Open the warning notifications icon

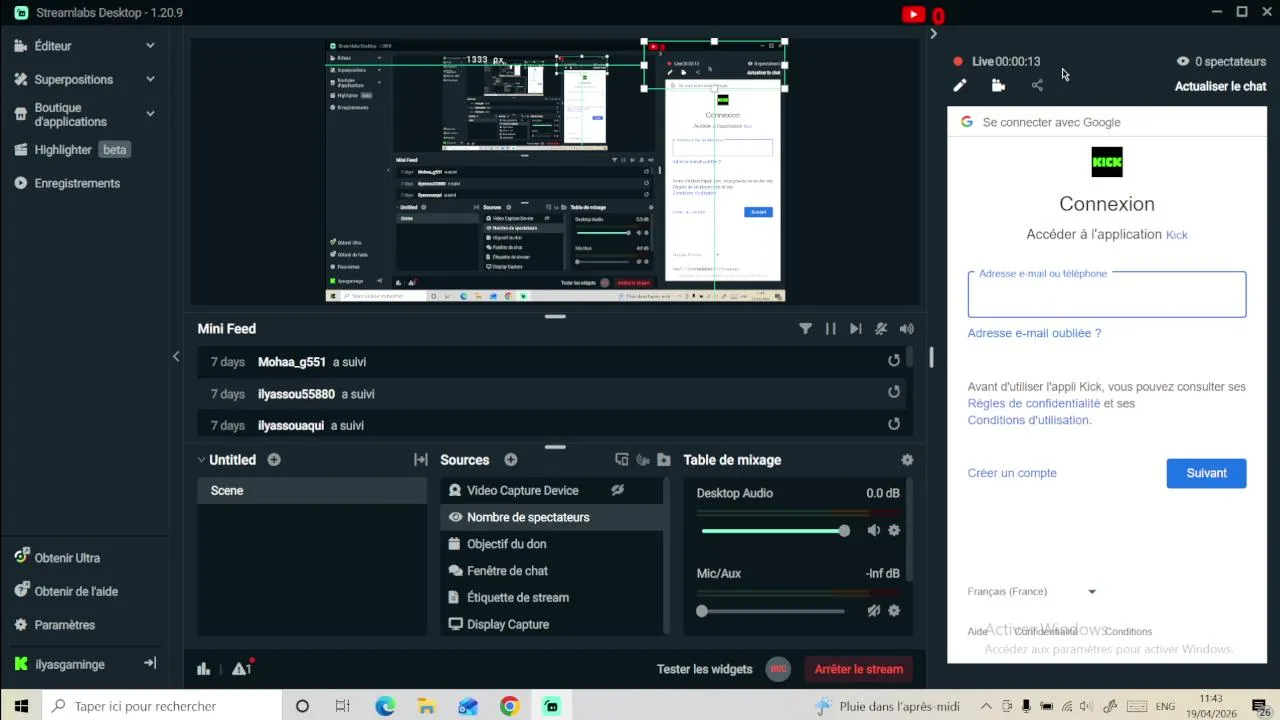[x=241, y=669]
